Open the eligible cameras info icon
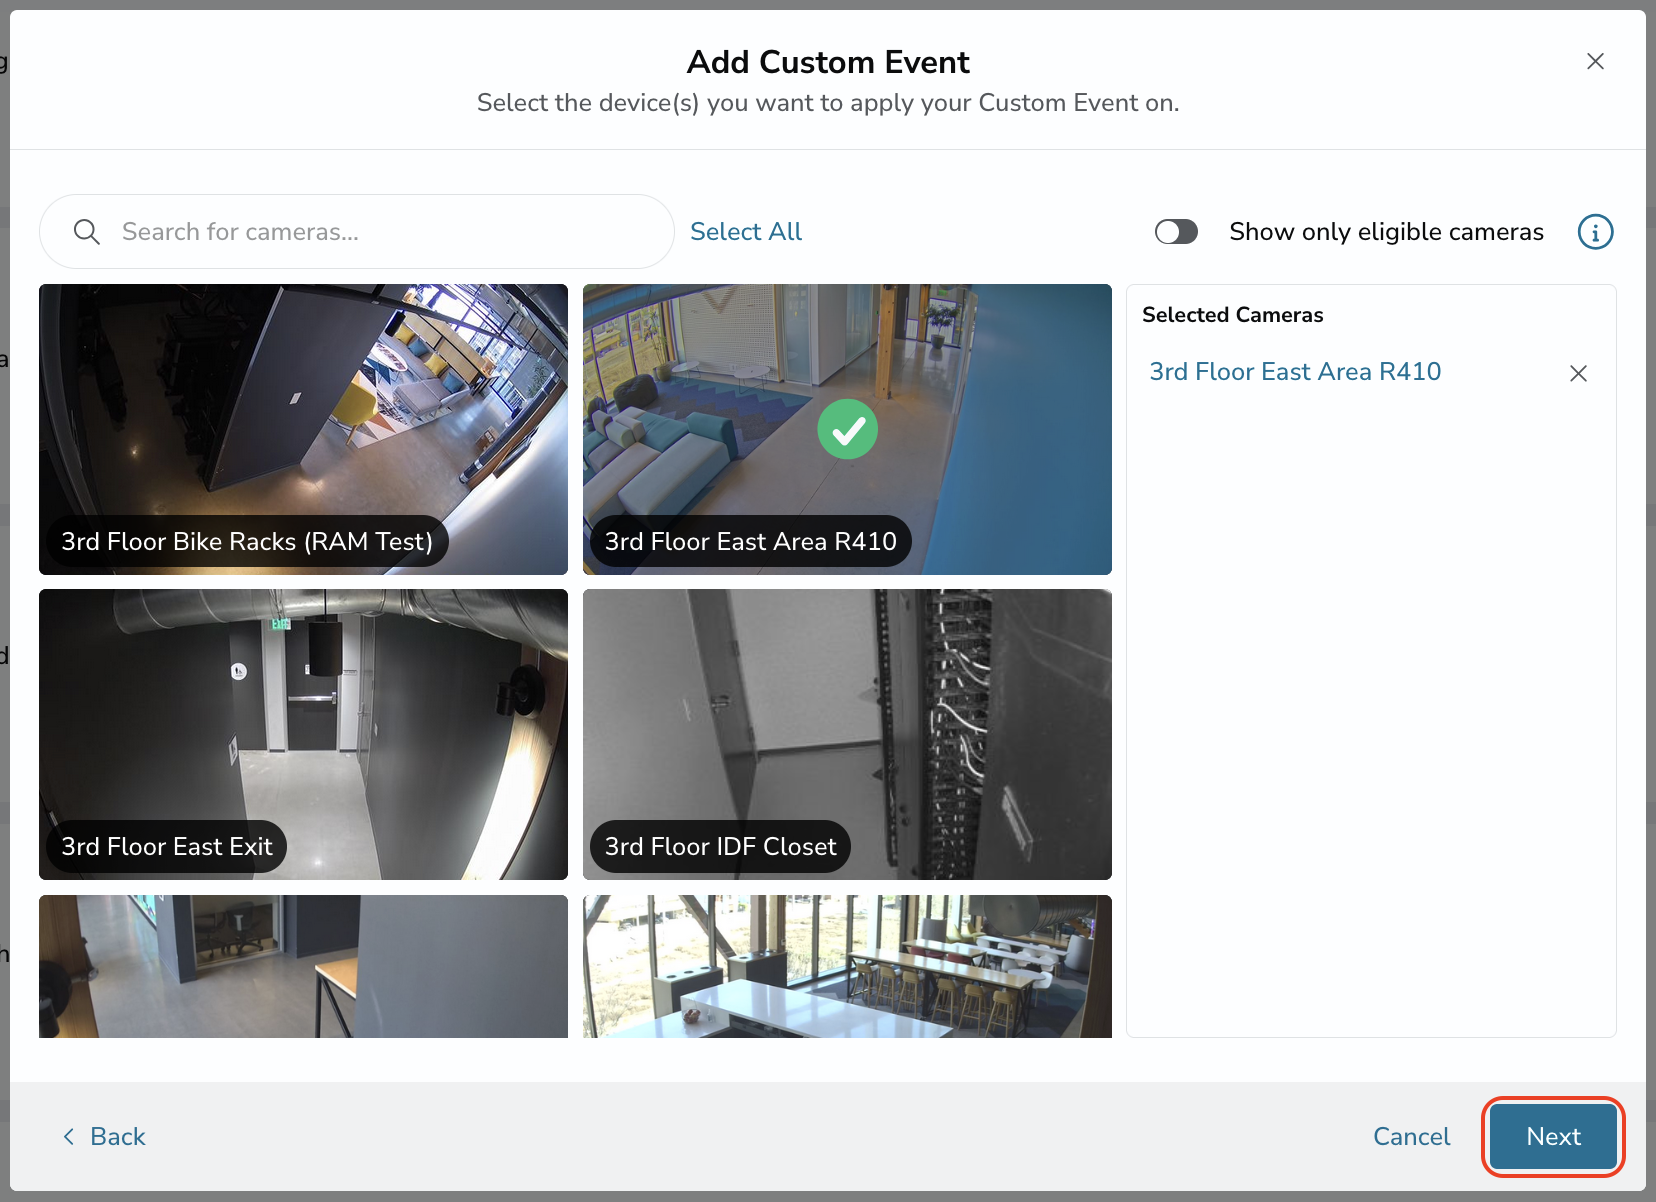 (1595, 232)
